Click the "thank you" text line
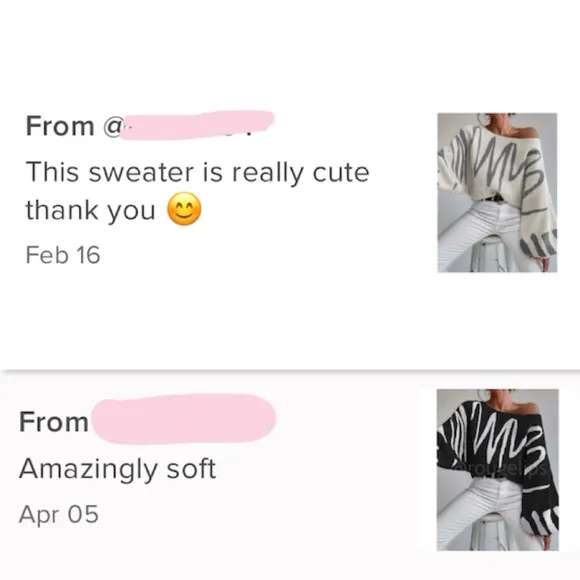Viewport: 580px width, 580px height. pyautogui.click(x=90, y=210)
